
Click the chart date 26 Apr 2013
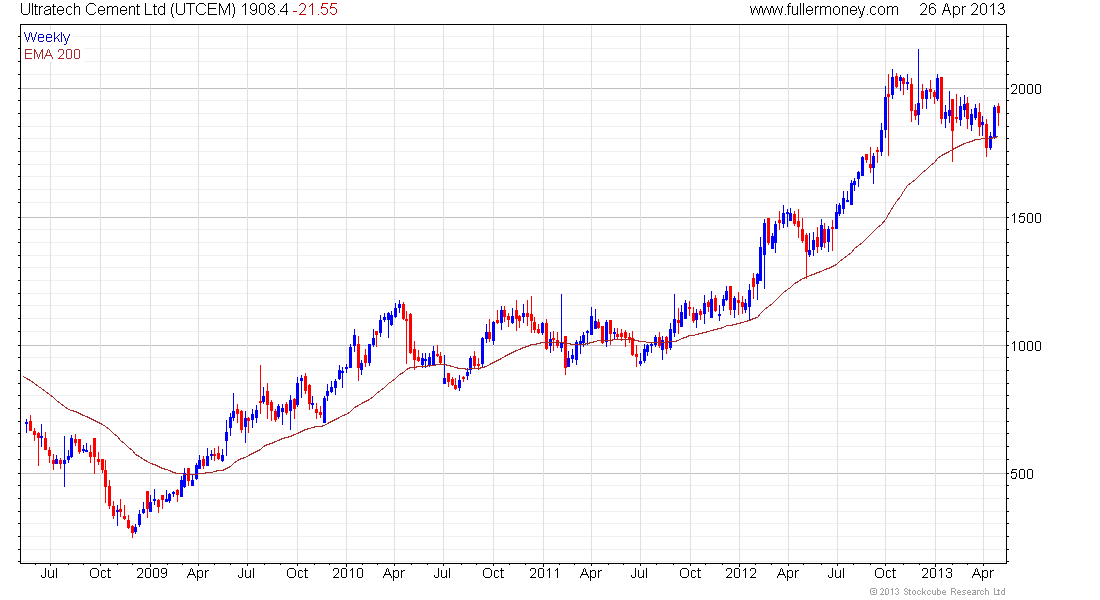pyautogui.click(x=962, y=10)
